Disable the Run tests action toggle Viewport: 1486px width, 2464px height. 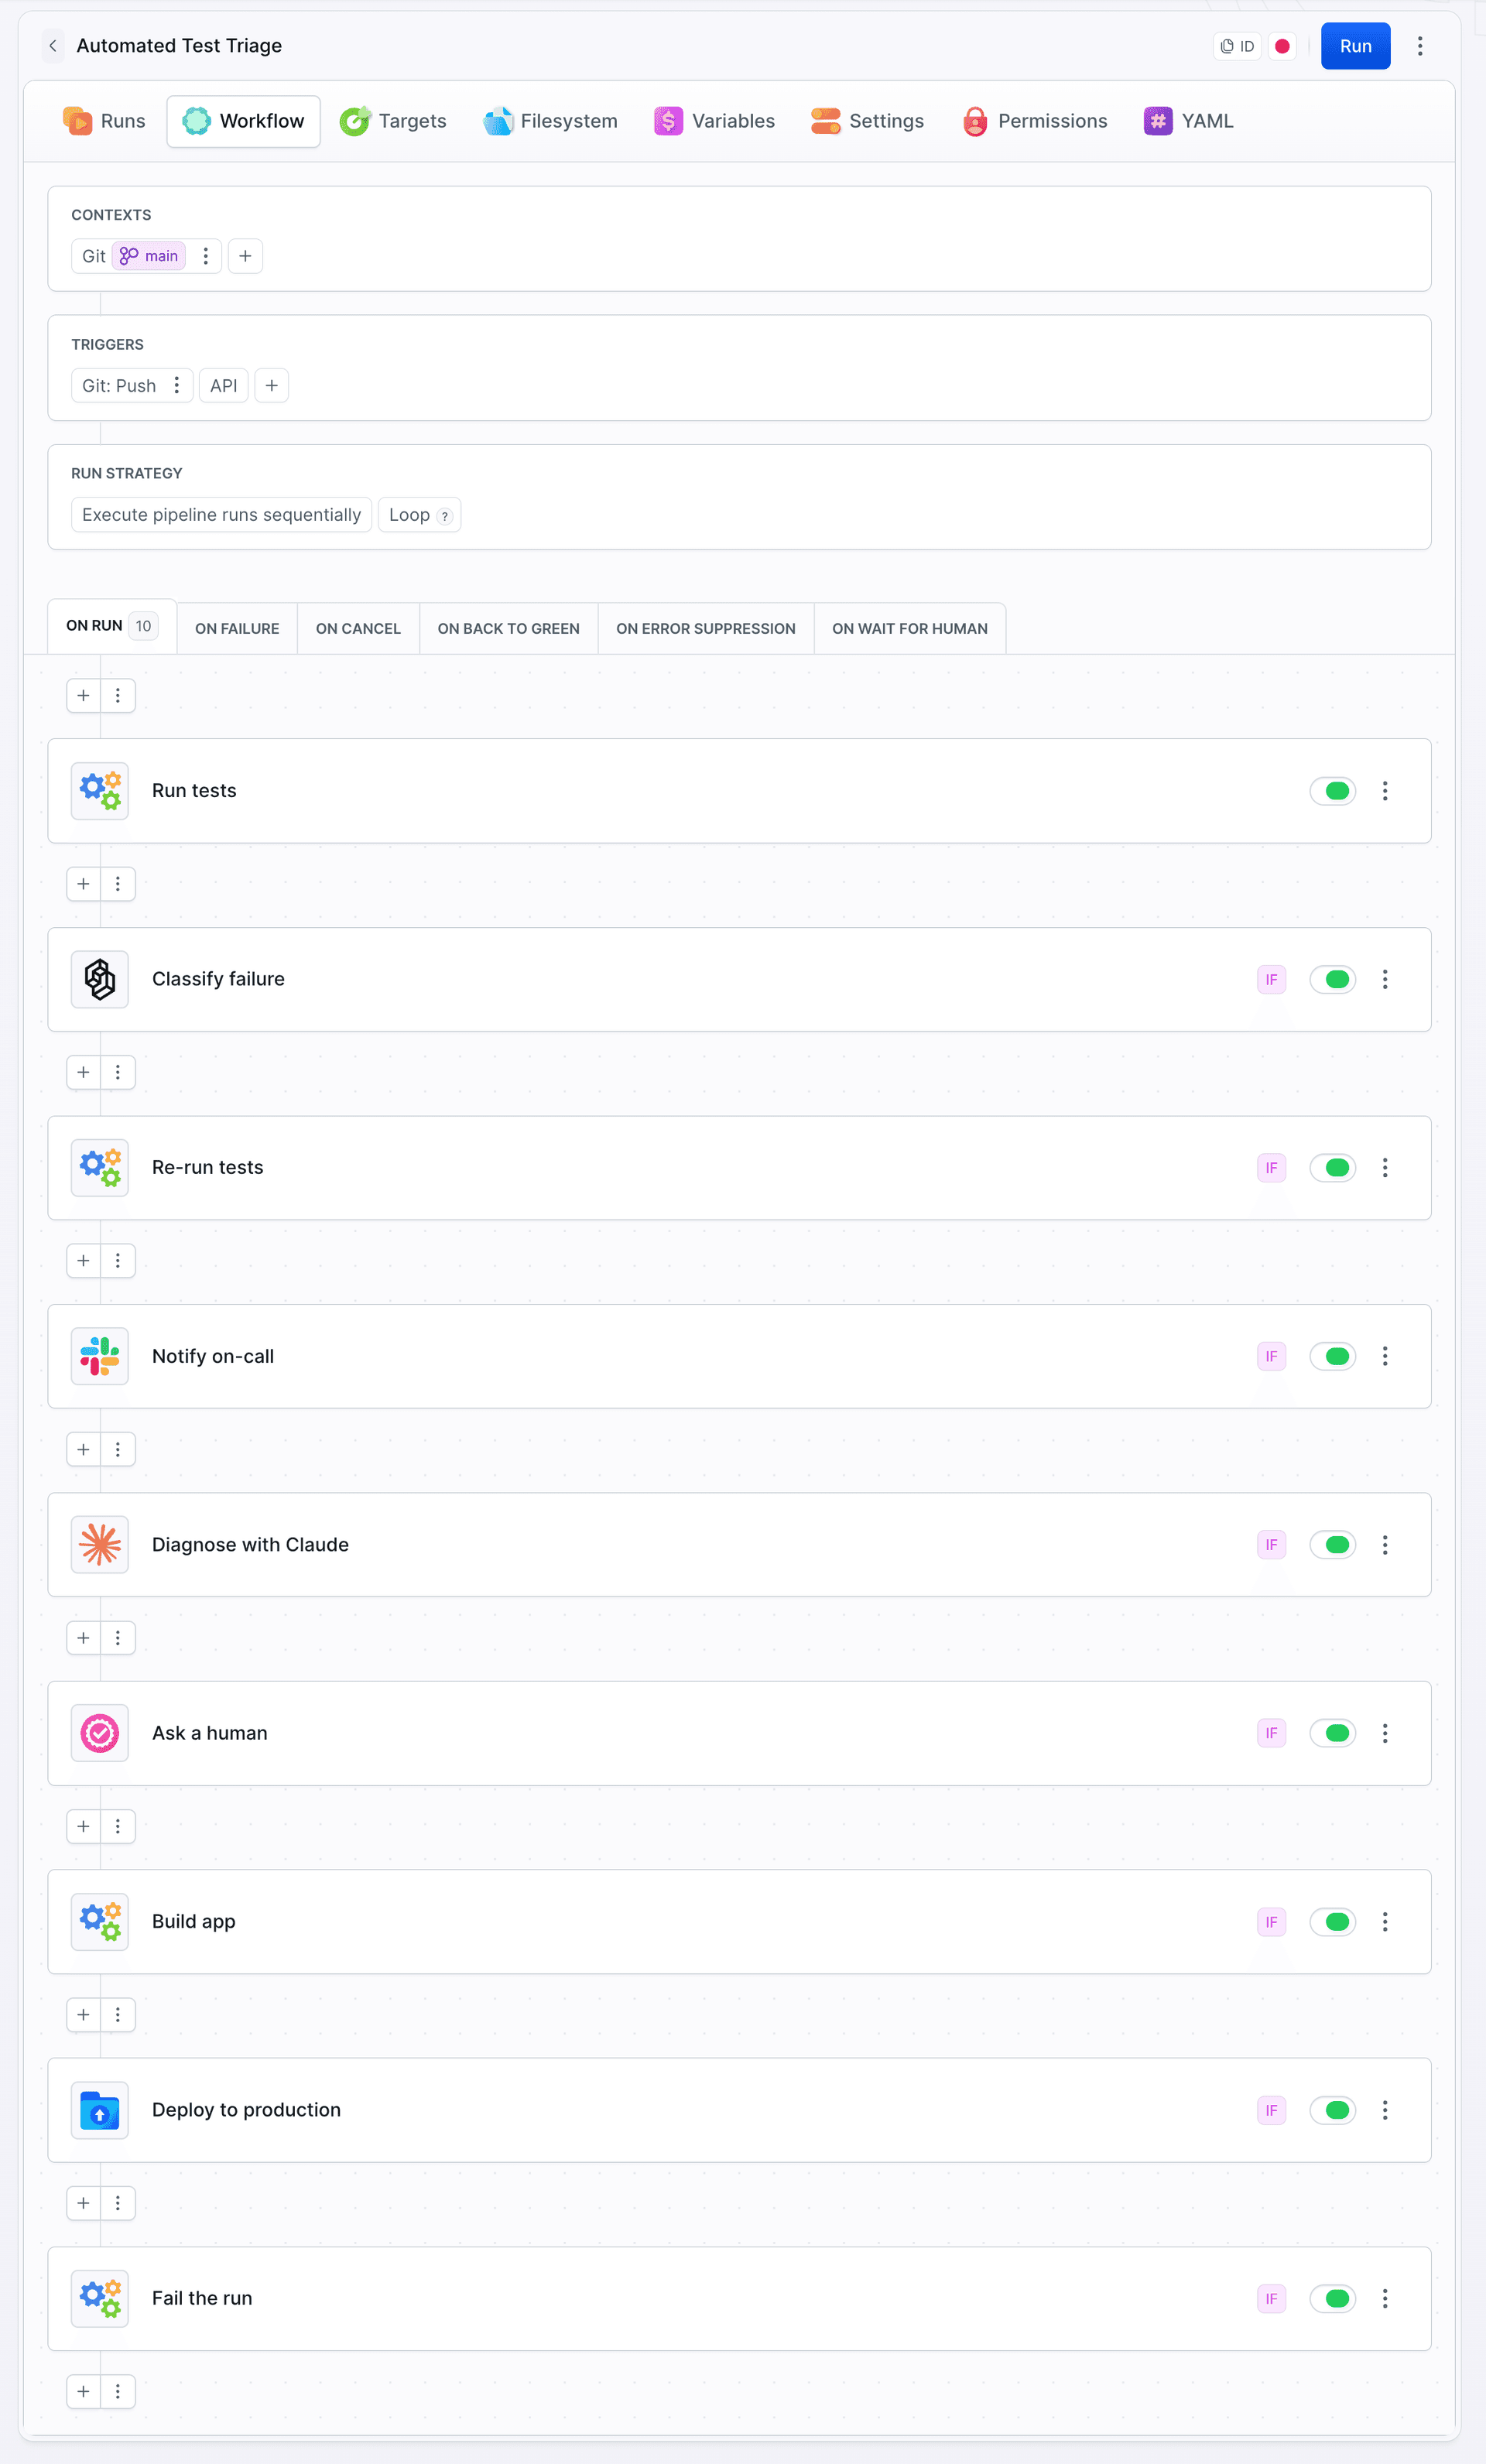(1333, 791)
